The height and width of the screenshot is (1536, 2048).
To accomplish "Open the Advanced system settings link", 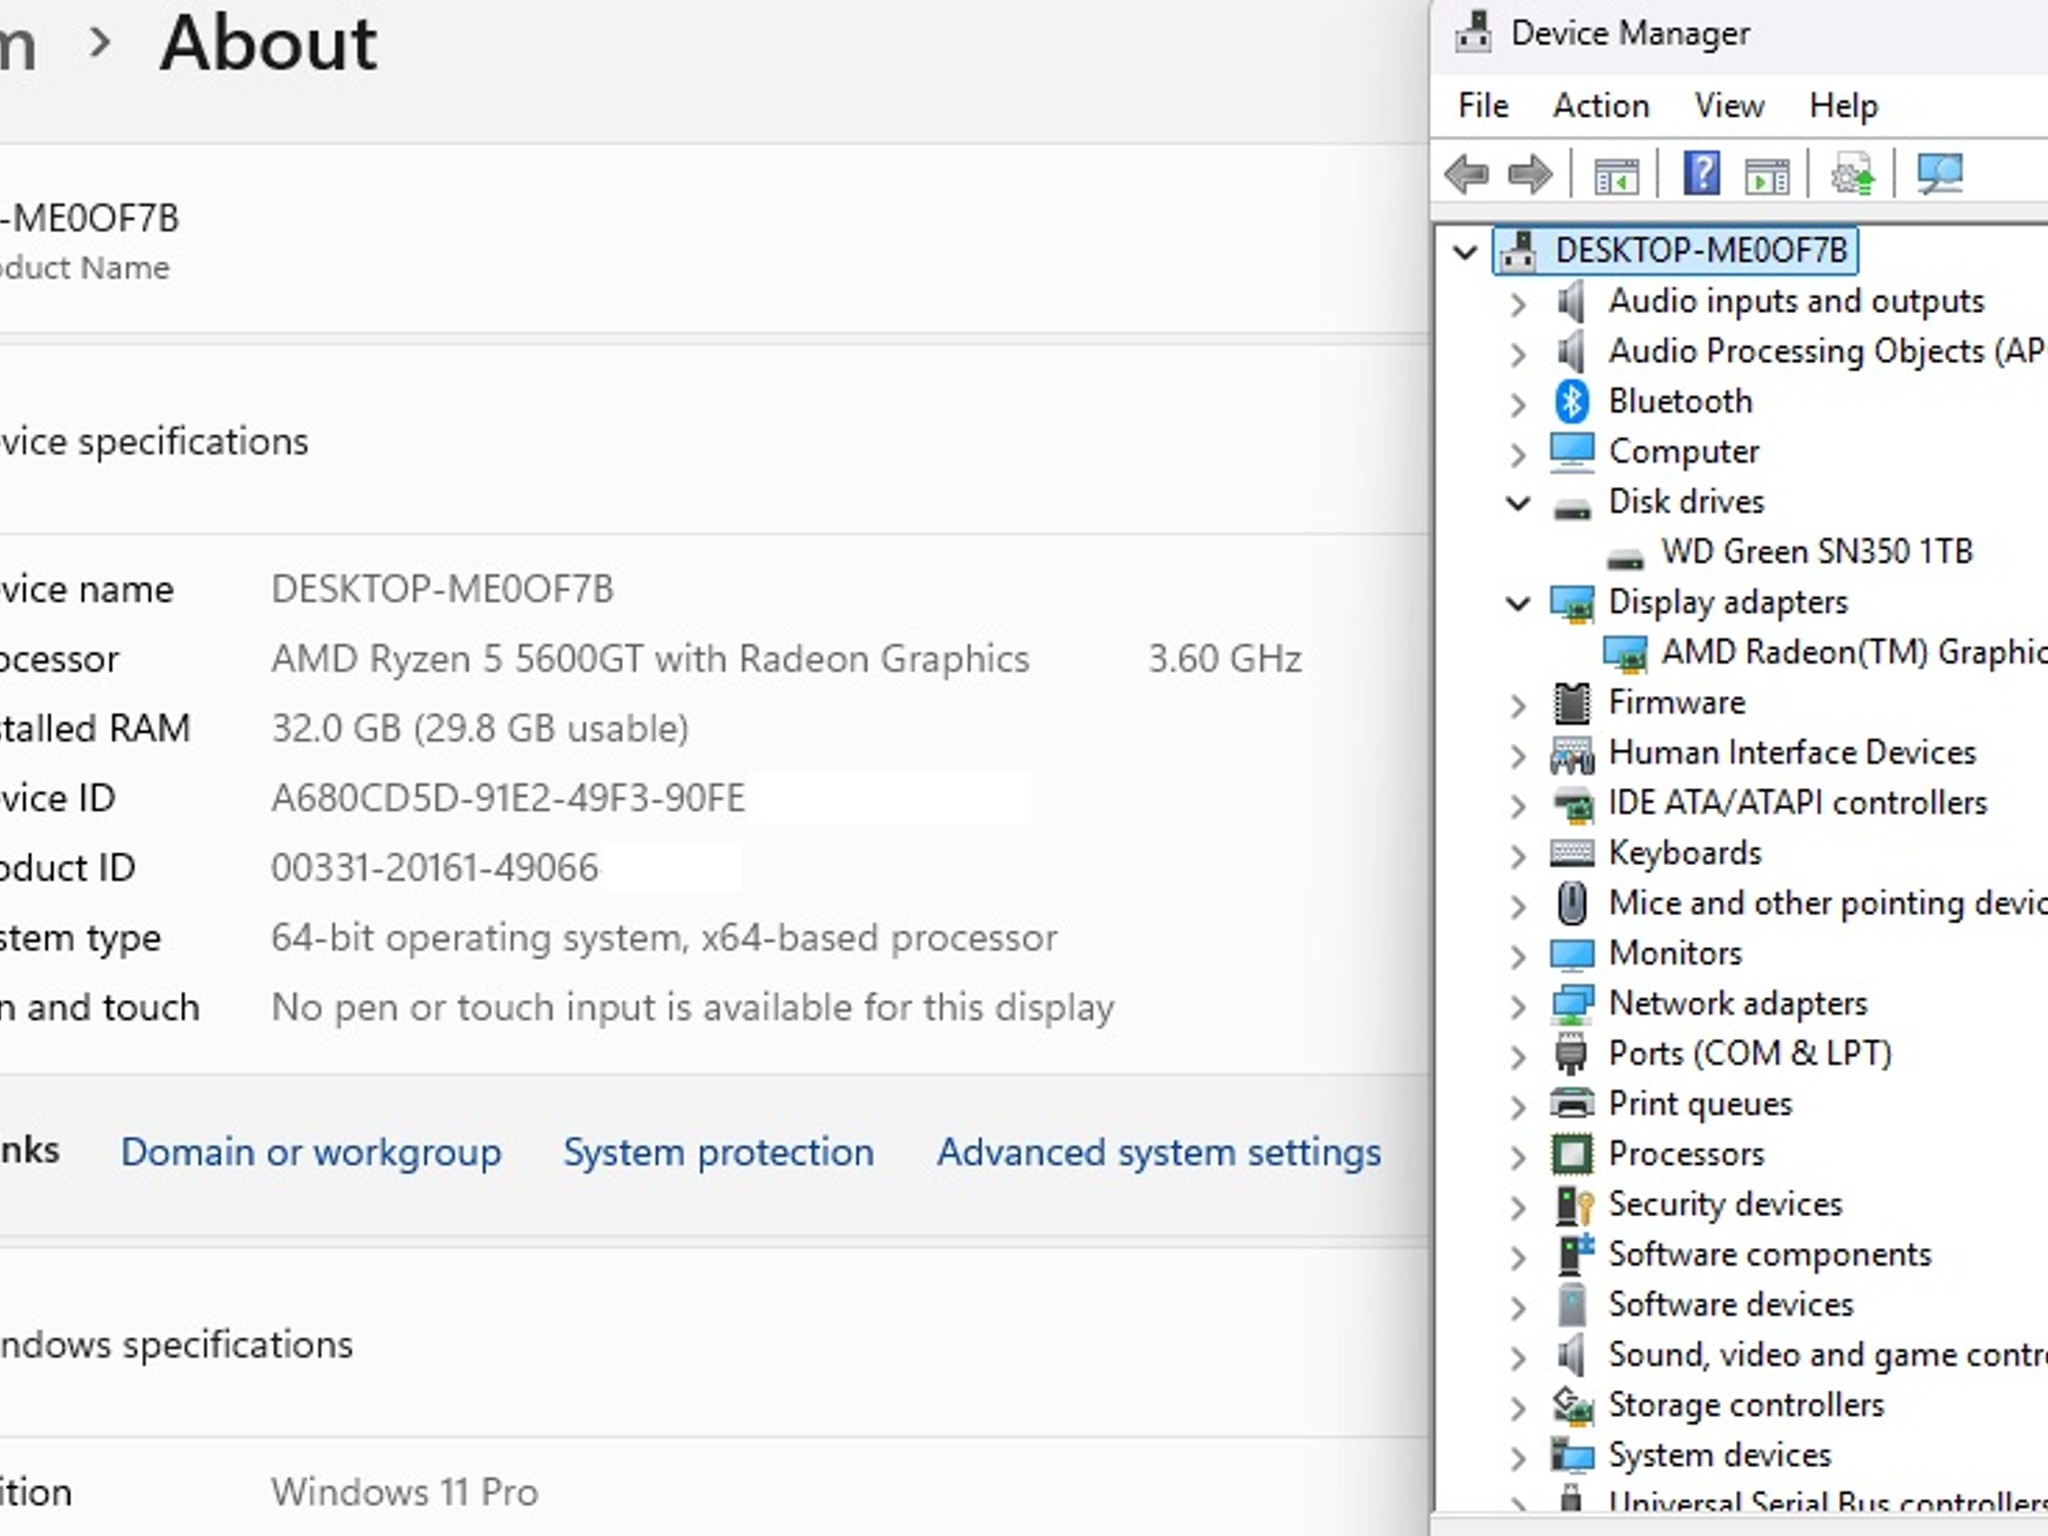I will click(1159, 1152).
